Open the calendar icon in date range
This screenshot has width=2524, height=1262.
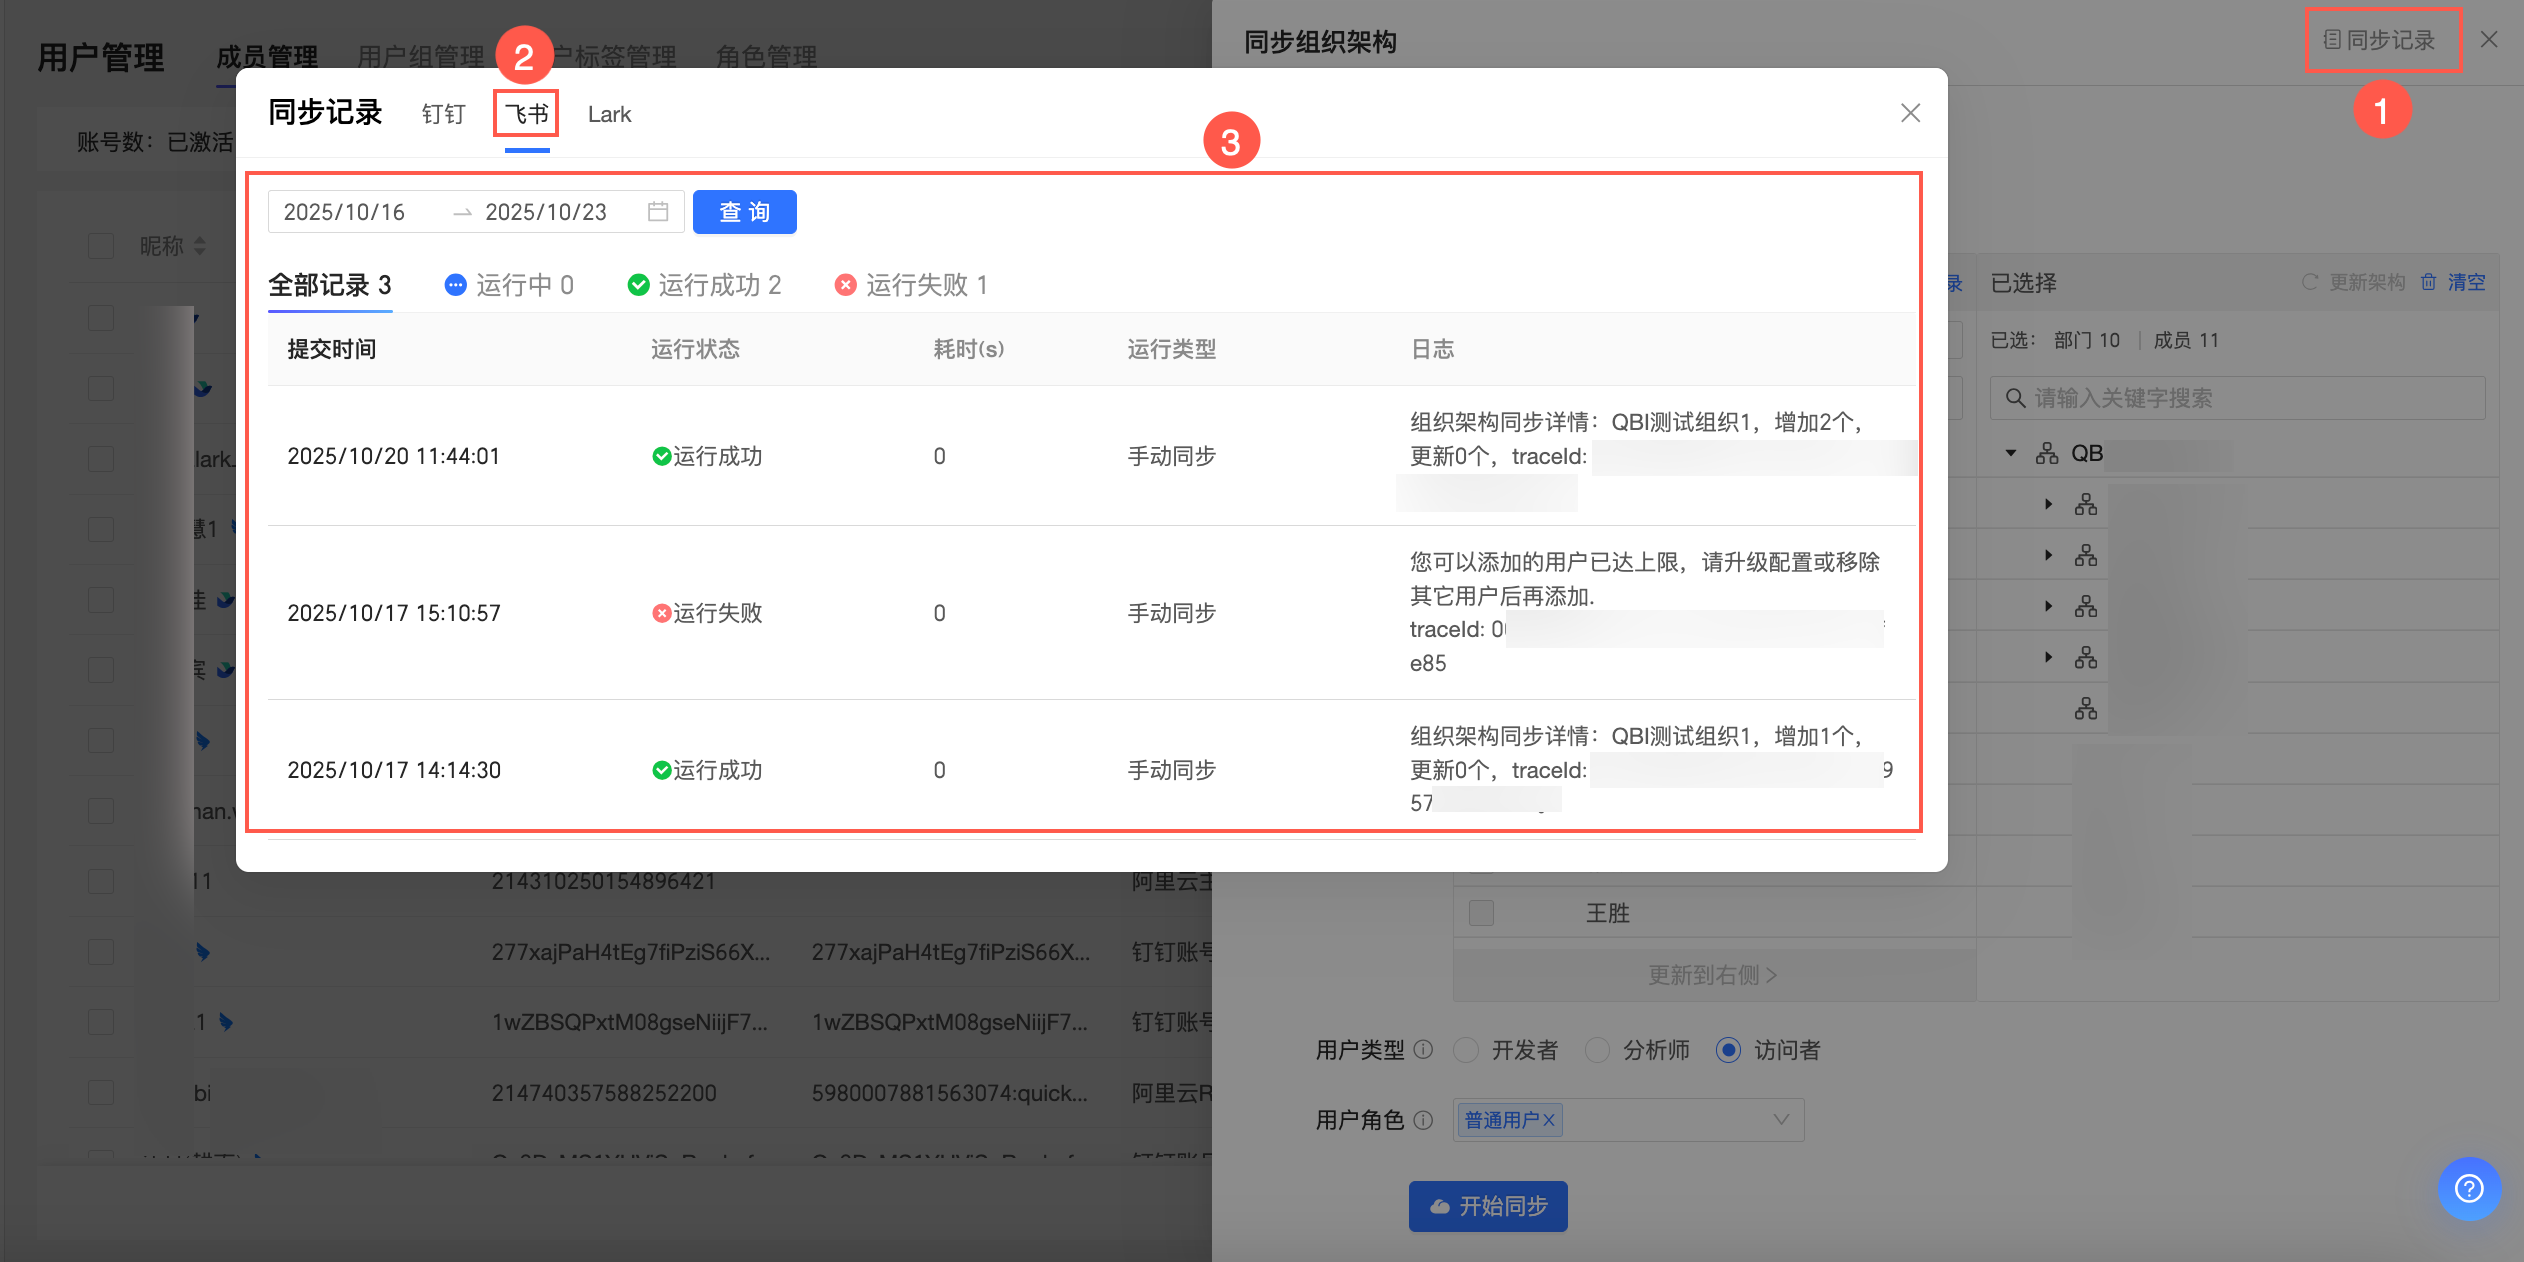point(658,212)
